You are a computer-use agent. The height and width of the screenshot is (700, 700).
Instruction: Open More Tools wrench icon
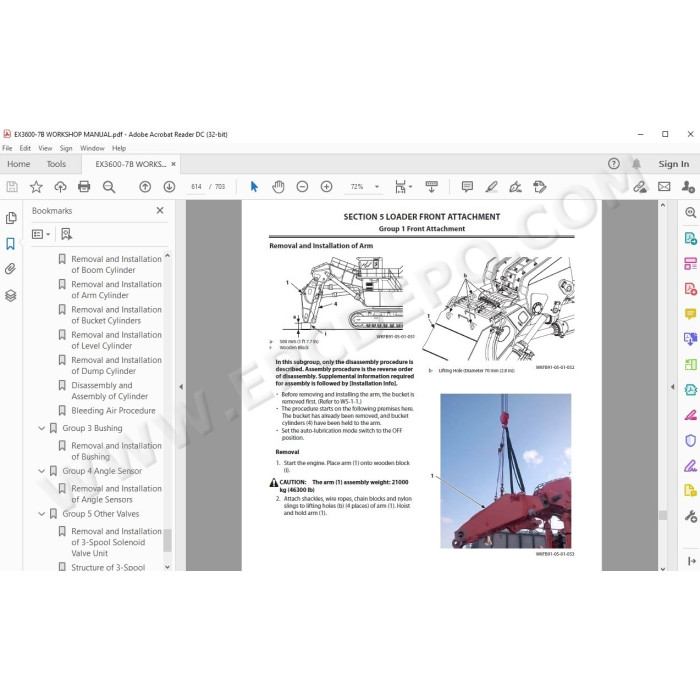click(690, 517)
